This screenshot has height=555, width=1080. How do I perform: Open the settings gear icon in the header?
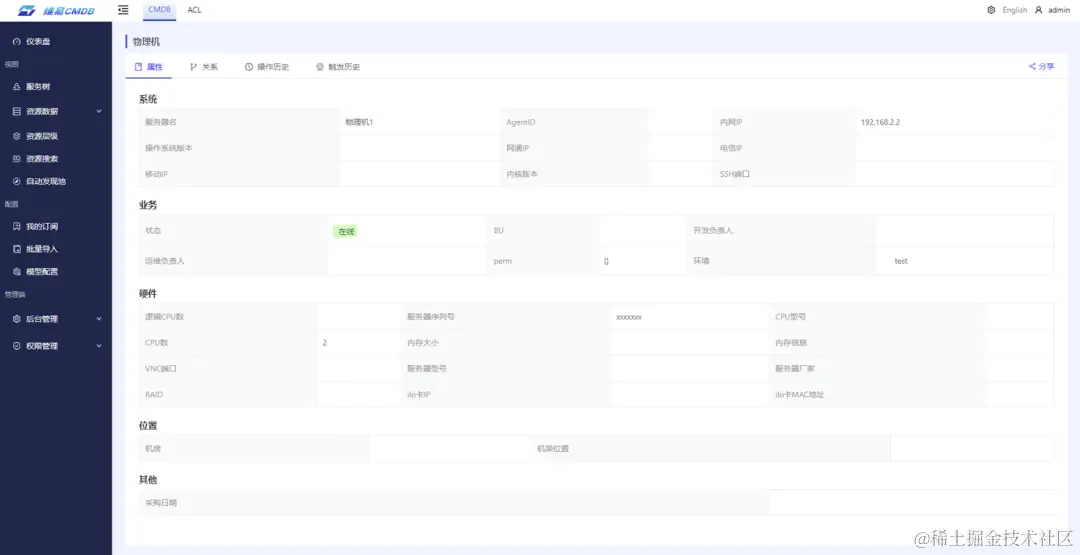tap(991, 10)
